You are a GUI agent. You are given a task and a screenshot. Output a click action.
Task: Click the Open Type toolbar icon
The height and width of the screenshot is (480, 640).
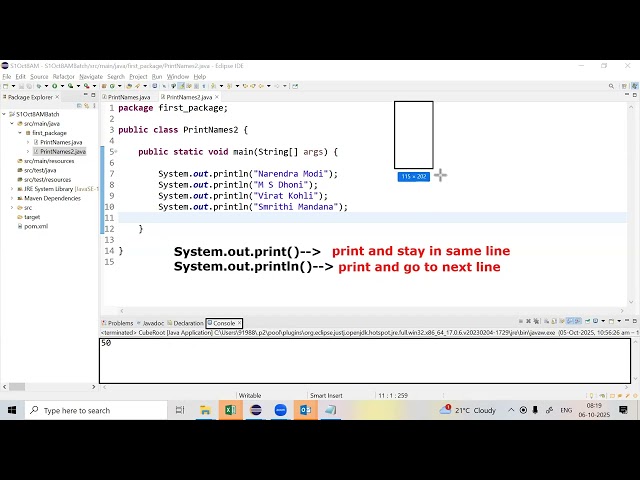point(129,86)
